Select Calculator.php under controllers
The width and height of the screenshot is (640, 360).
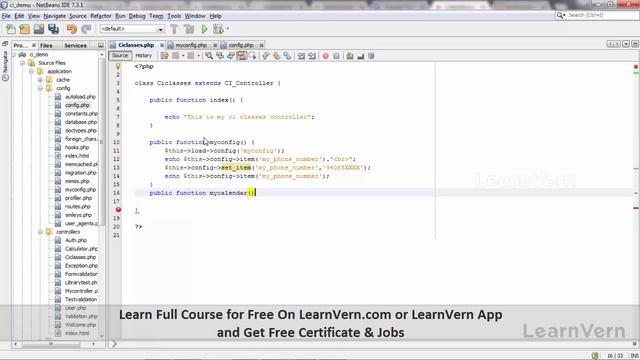click(x=81, y=249)
